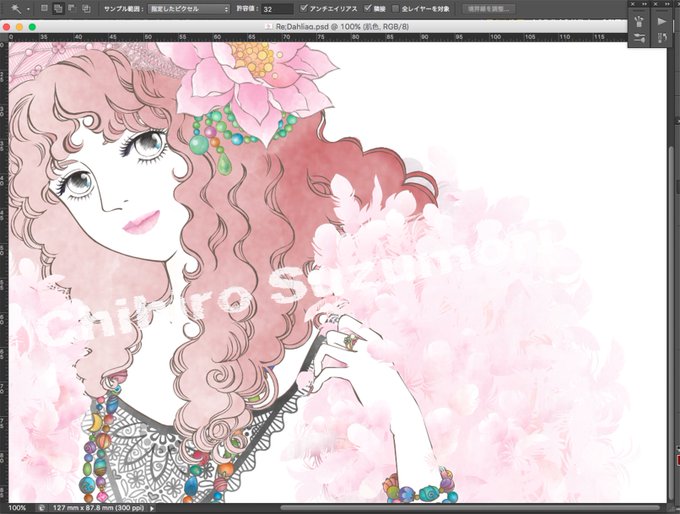Screen dimensions: 680x514
Task: Click the Magic Wand tool preset icon
Action: pos(16,8)
